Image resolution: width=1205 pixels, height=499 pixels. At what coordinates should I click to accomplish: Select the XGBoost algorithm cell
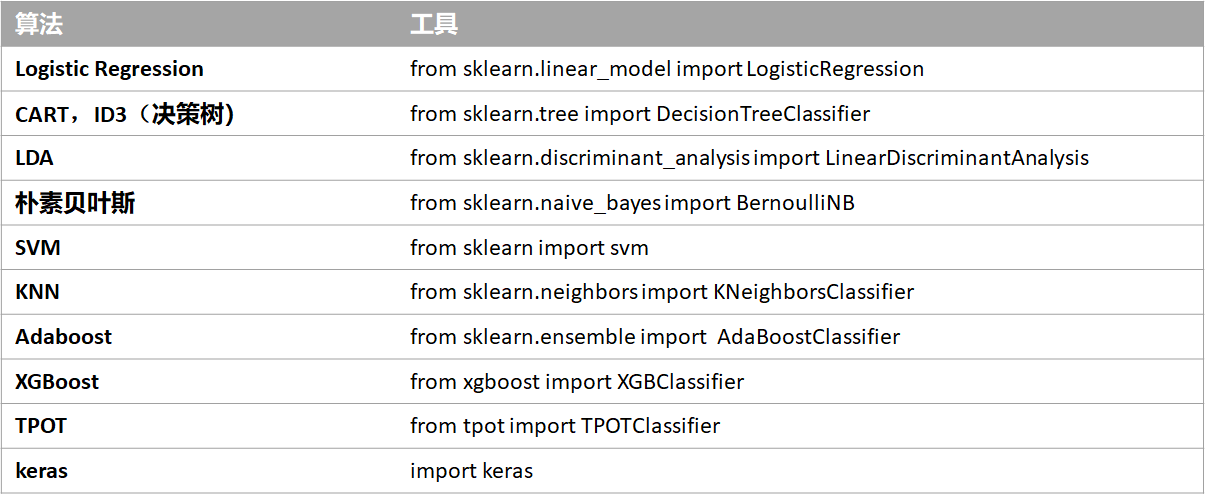click(x=57, y=382)
